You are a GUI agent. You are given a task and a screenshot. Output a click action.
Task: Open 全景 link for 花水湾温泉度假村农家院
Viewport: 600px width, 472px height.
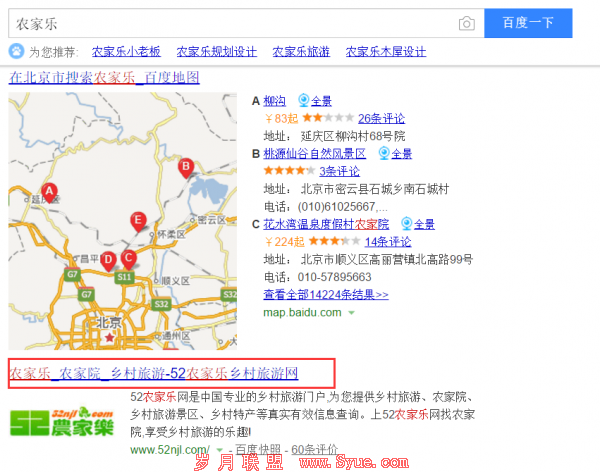(424, 224)
